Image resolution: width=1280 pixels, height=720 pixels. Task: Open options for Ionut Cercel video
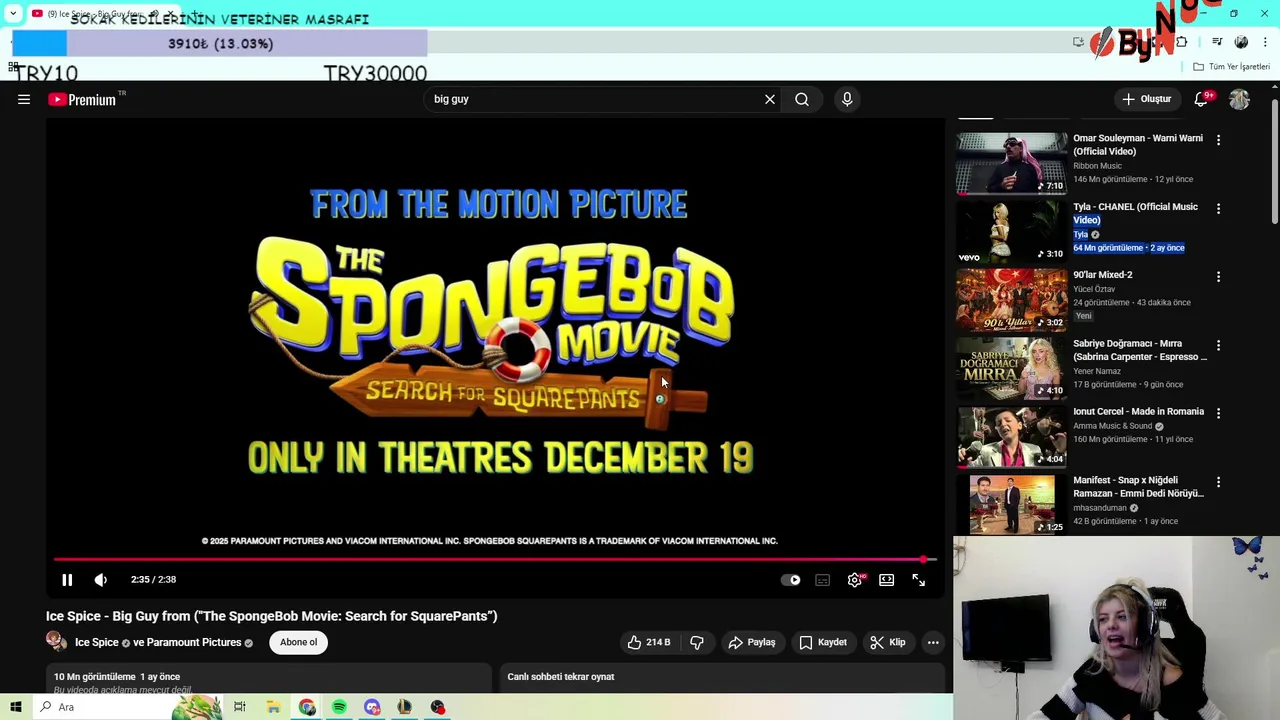tap(1218, 414)
